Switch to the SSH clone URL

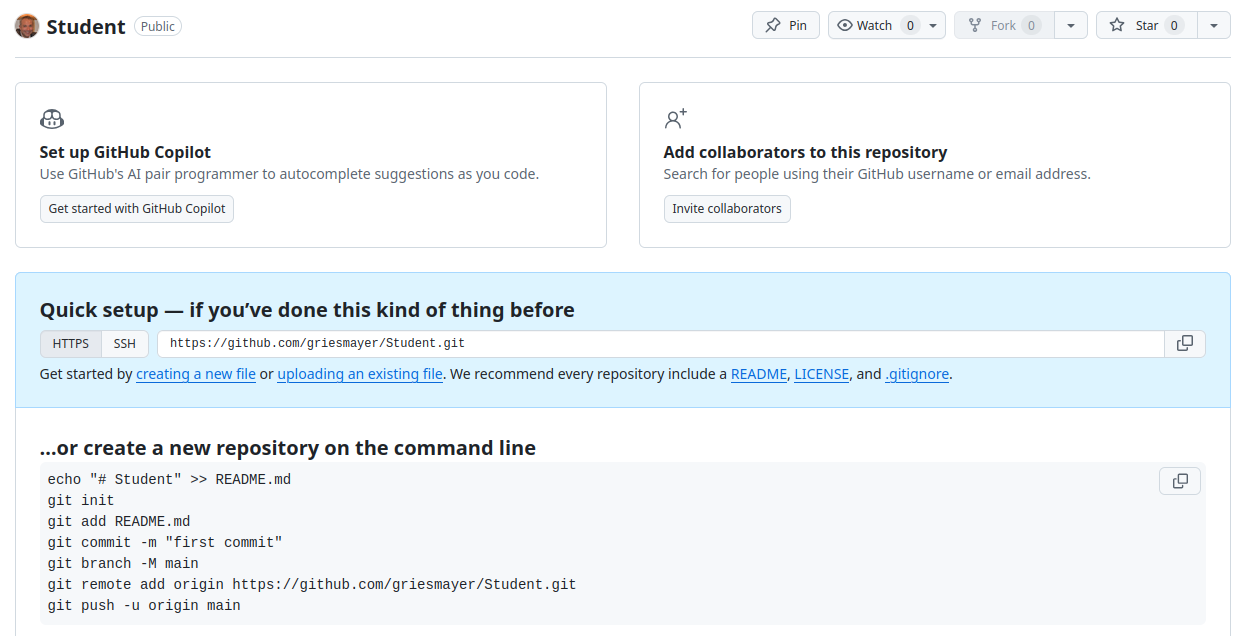(125, 344)
